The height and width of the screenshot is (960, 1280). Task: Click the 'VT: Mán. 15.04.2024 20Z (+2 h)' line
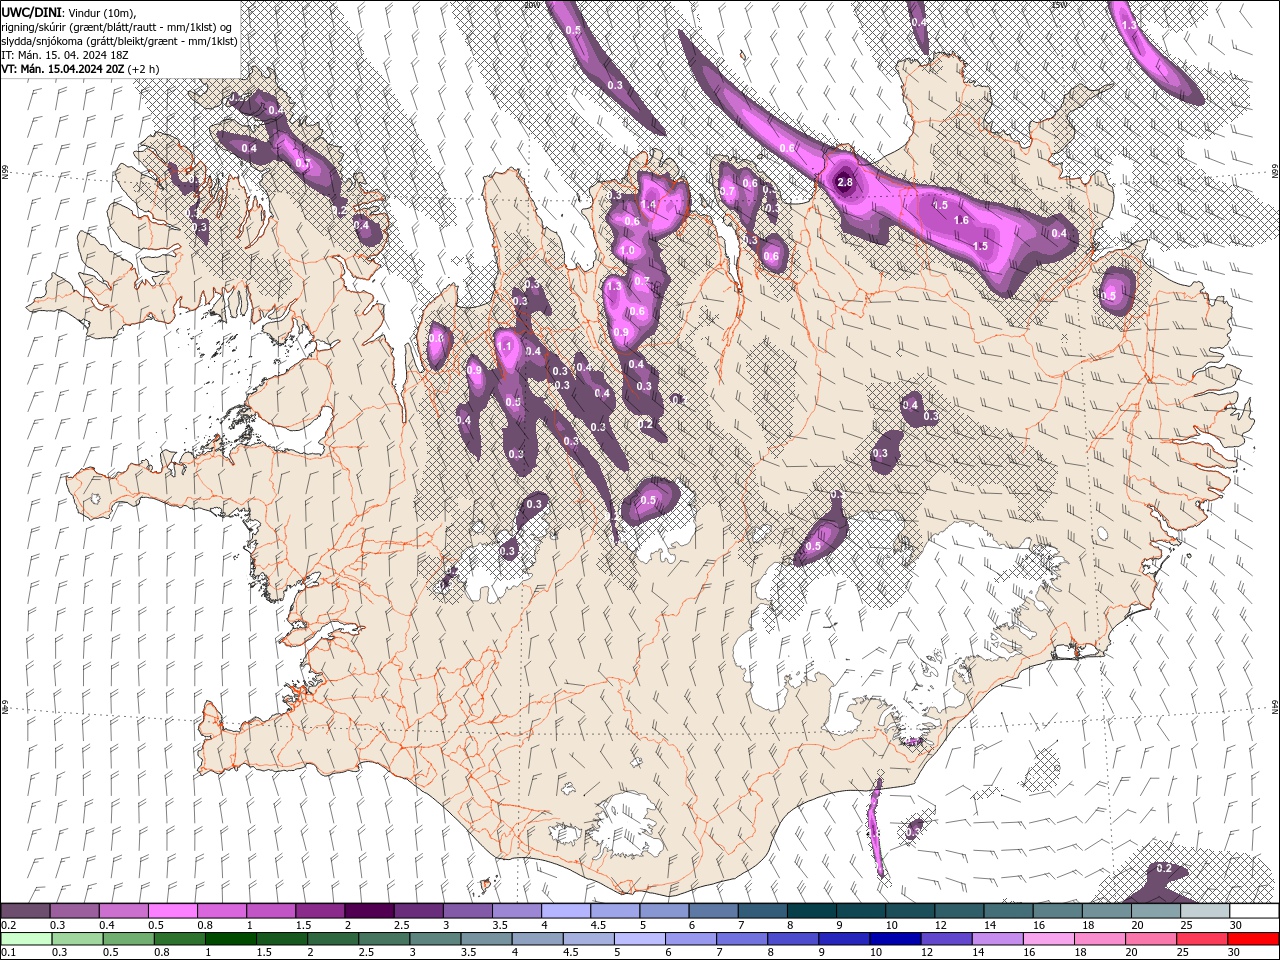(80, 69)
